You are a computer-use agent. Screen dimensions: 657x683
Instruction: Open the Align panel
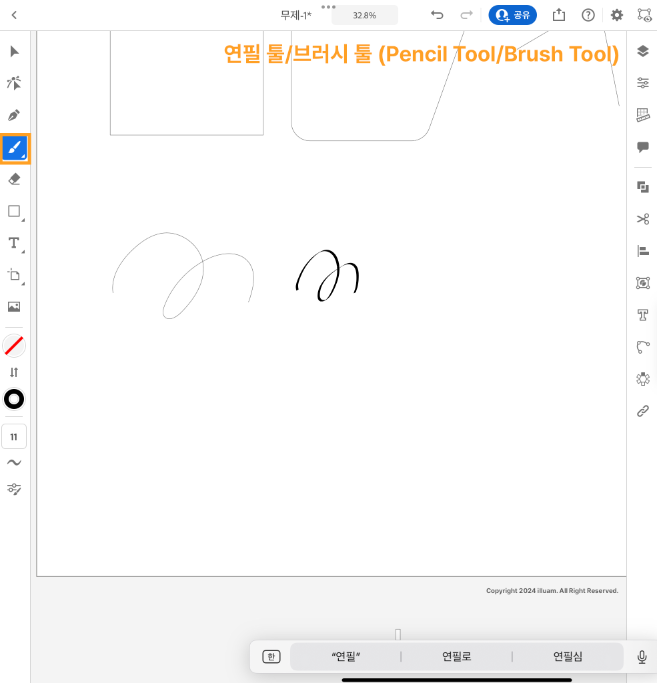click(643, 251)
